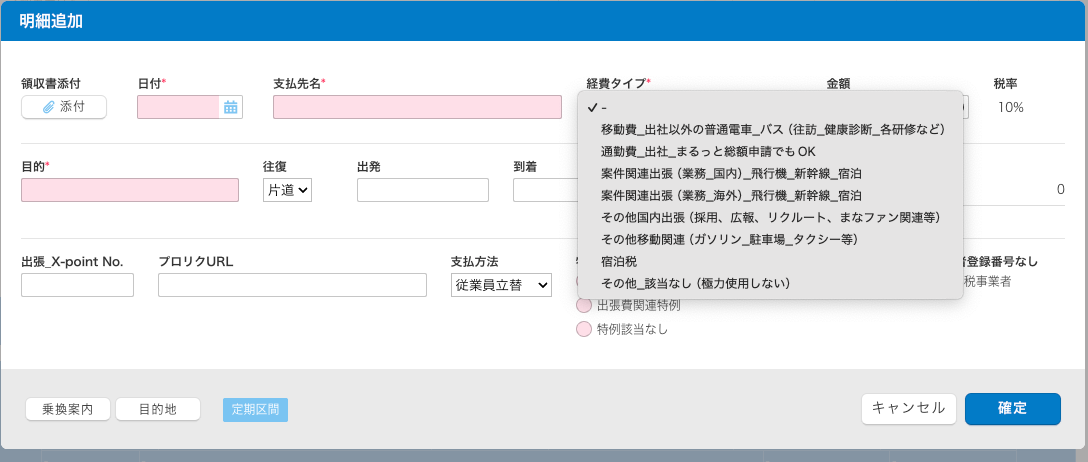Viewport: 1088px width, 462px height.
Task: Click the 添付 paperclip attach button
Action: [x=64, y=106]
